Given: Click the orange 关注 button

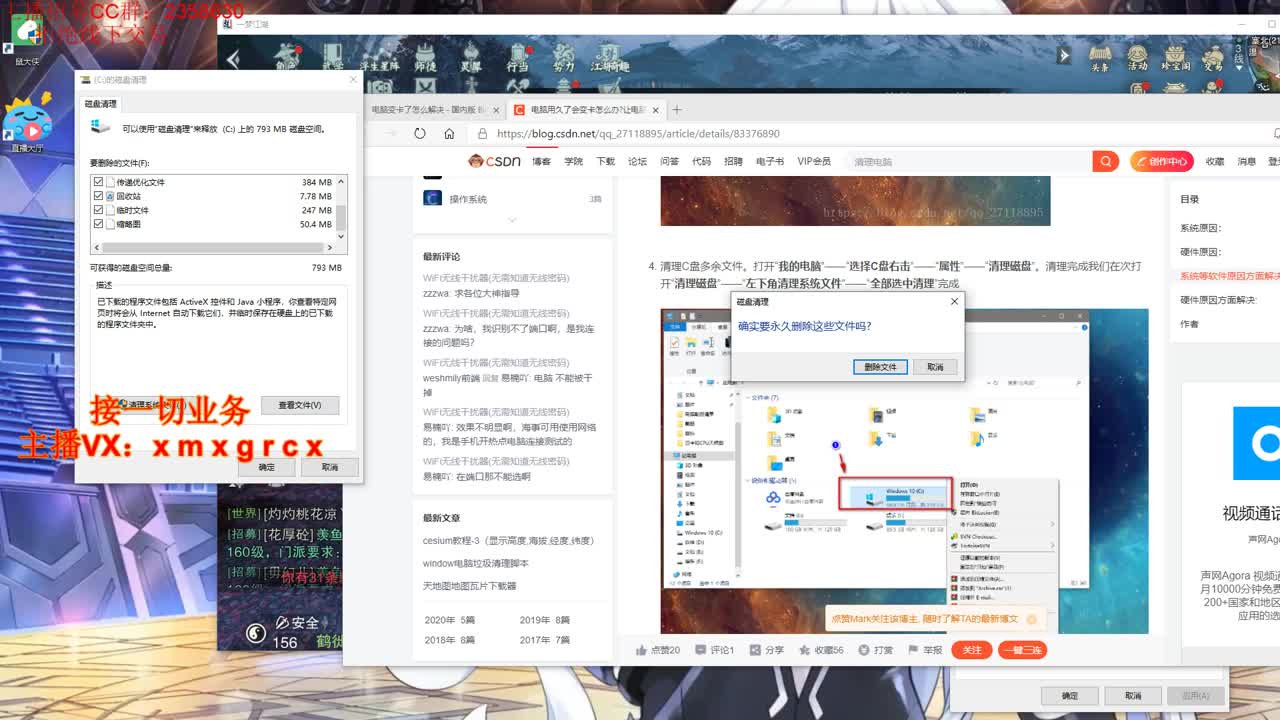Looking at the screenshot, I should 971,650.
